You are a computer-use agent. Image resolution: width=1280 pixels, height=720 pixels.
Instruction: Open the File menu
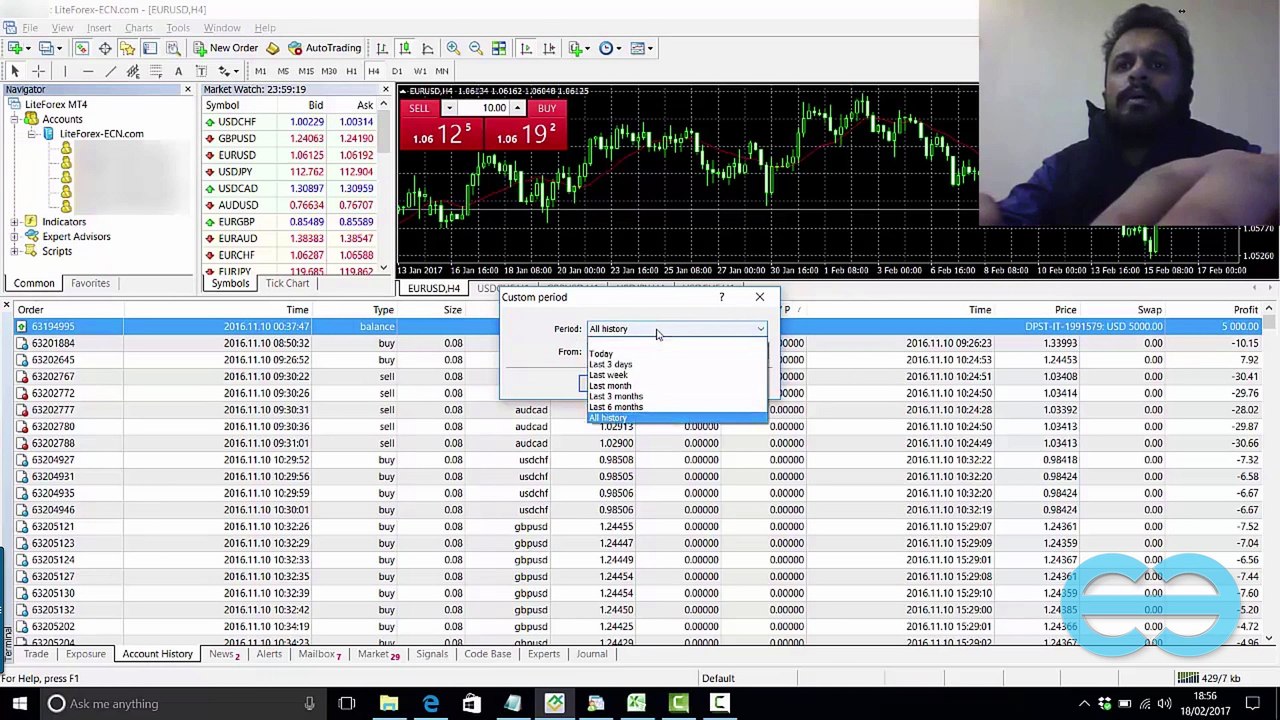(30, 27)
